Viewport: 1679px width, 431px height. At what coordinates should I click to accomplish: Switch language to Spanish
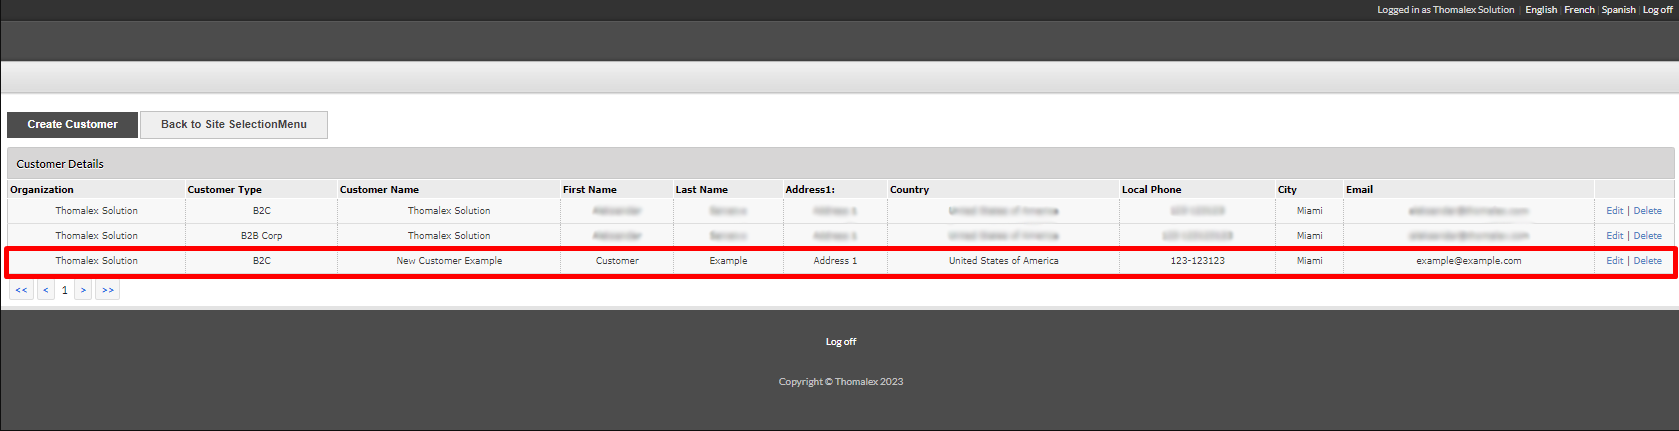(x=1618, y=10)
